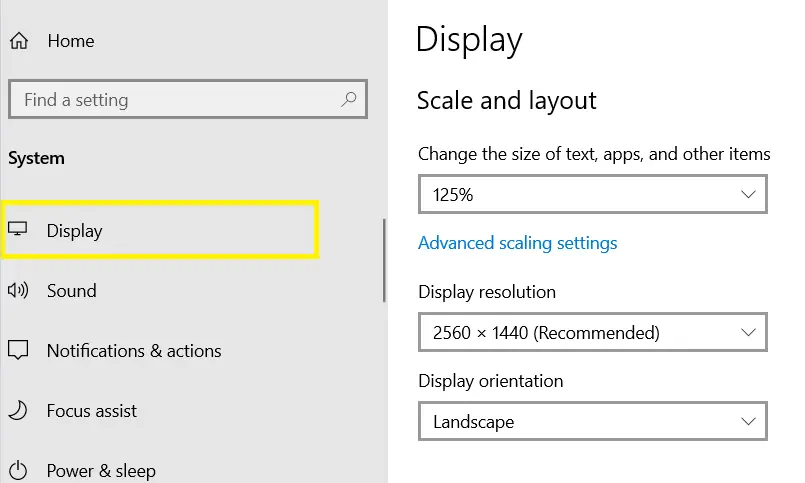The image size is (805, 483).
Task: Open Advanced scaling settings link
Action: [518, 243]
